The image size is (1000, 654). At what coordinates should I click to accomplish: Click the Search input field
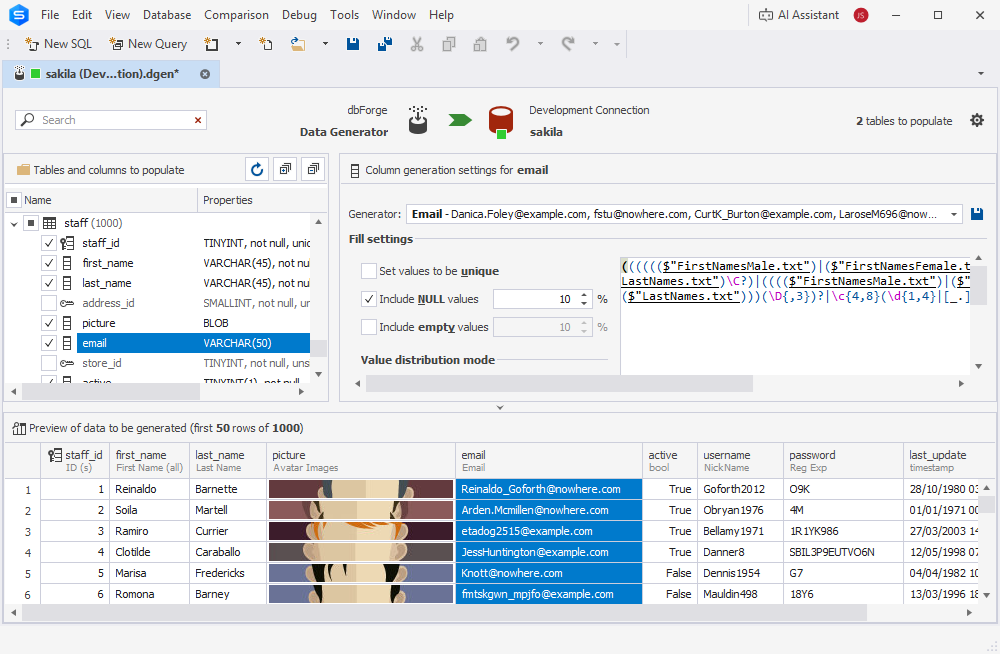pos(112,120)
